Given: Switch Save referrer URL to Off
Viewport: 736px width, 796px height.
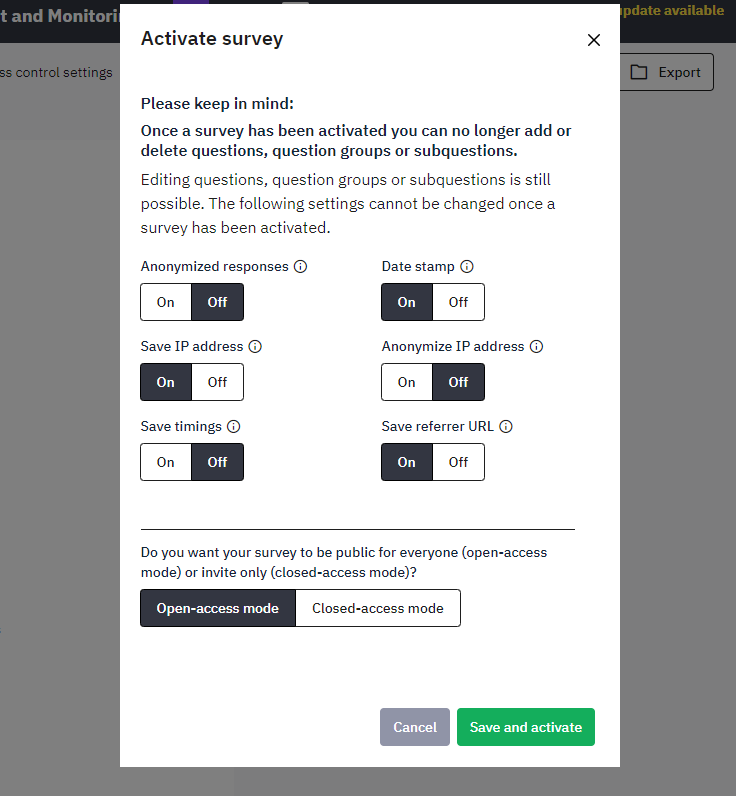Looking at the screenshot, I should coord(458,462).
